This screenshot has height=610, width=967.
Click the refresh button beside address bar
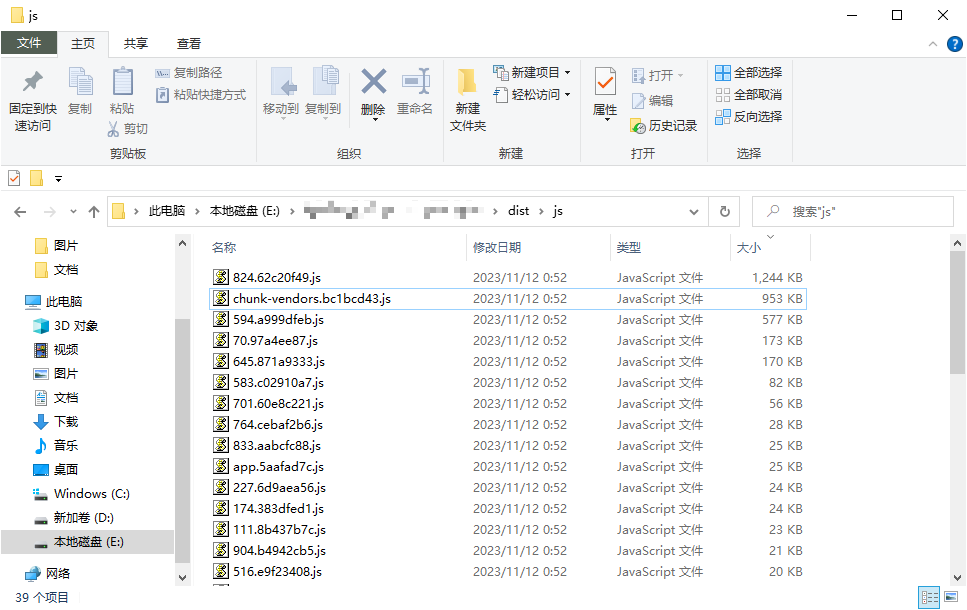pyautogui.click(x=724, y=211)
